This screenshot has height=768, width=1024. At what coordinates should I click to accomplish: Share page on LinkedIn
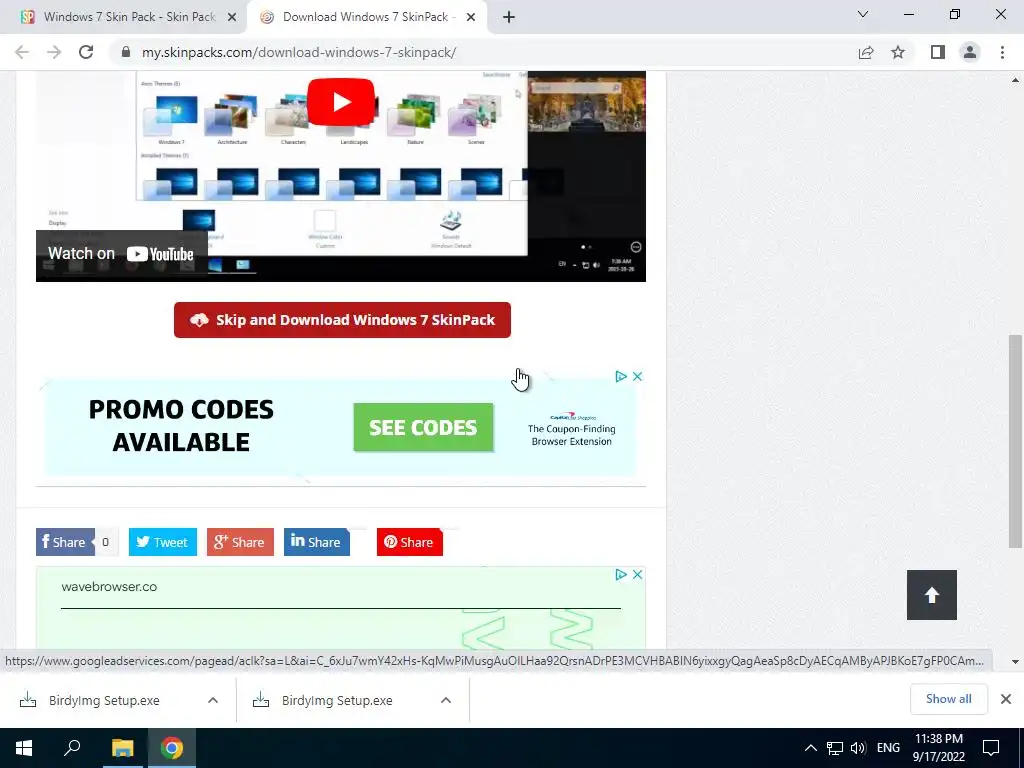point(317,542)
